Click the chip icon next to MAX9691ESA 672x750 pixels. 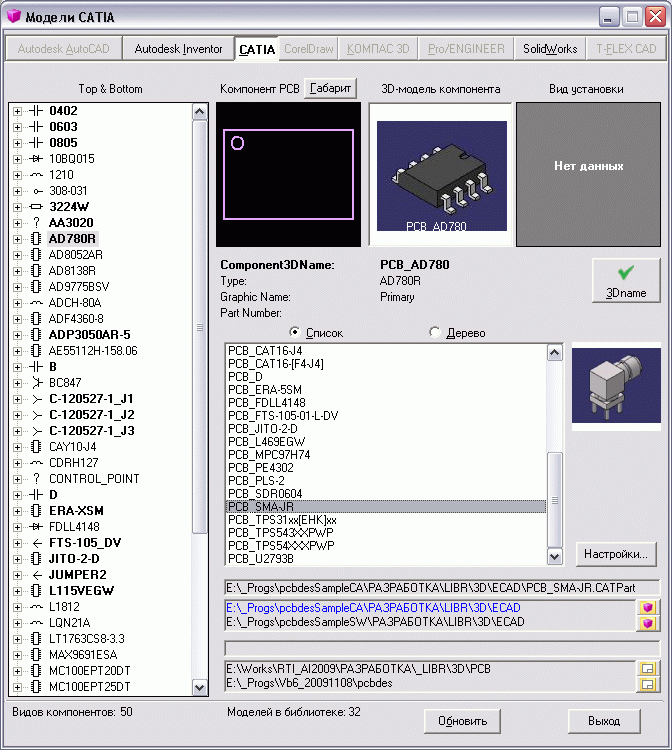click(36, 655)
